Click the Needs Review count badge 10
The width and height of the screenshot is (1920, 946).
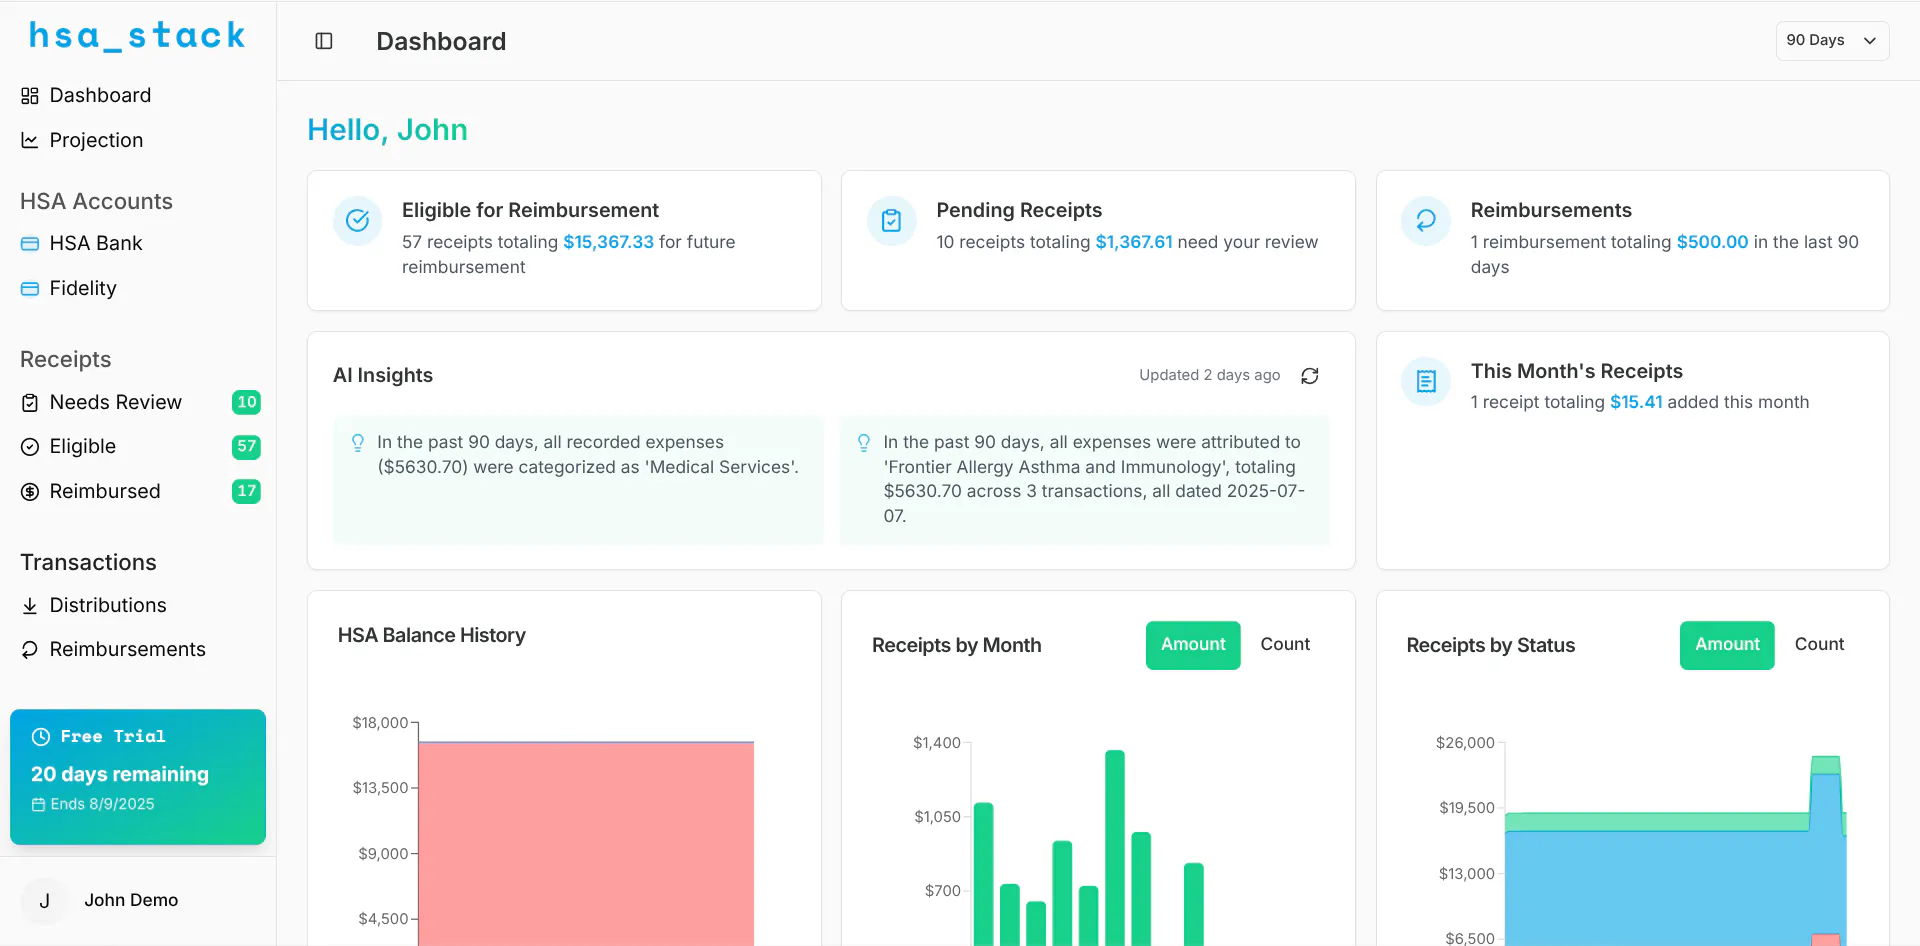tap(246, 403)
